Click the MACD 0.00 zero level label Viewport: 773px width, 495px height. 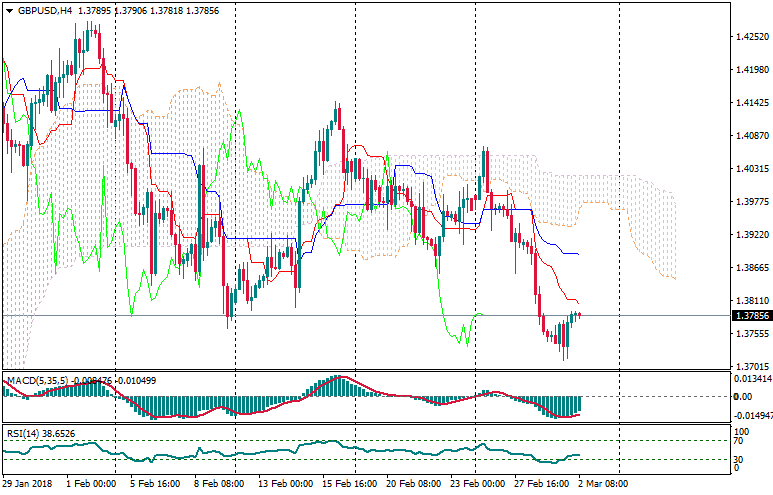pos(743,396)
